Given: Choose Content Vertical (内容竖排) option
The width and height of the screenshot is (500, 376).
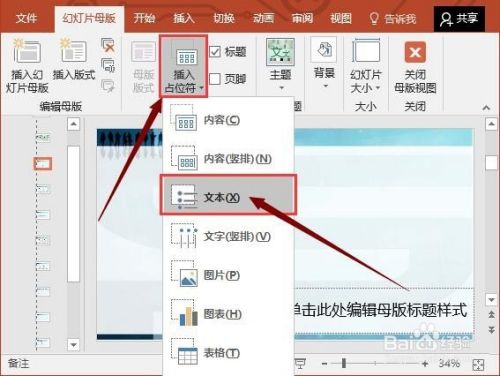Looking at the screenshot, I should pos(228,159).
